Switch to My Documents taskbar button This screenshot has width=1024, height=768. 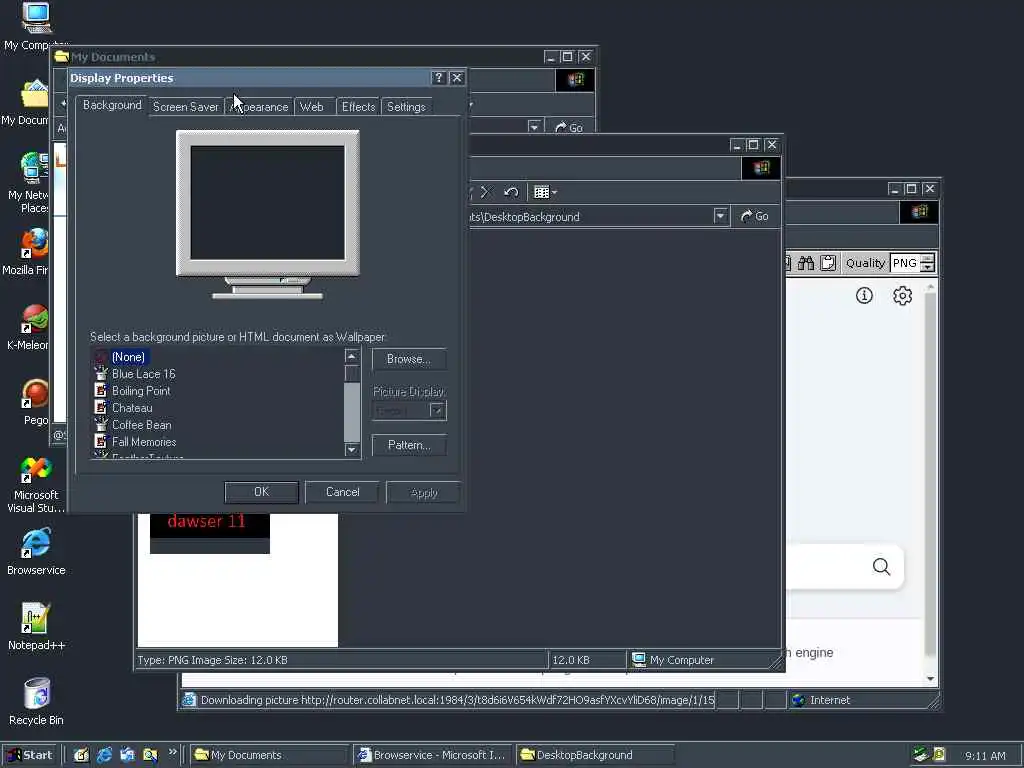pos(269,755)
